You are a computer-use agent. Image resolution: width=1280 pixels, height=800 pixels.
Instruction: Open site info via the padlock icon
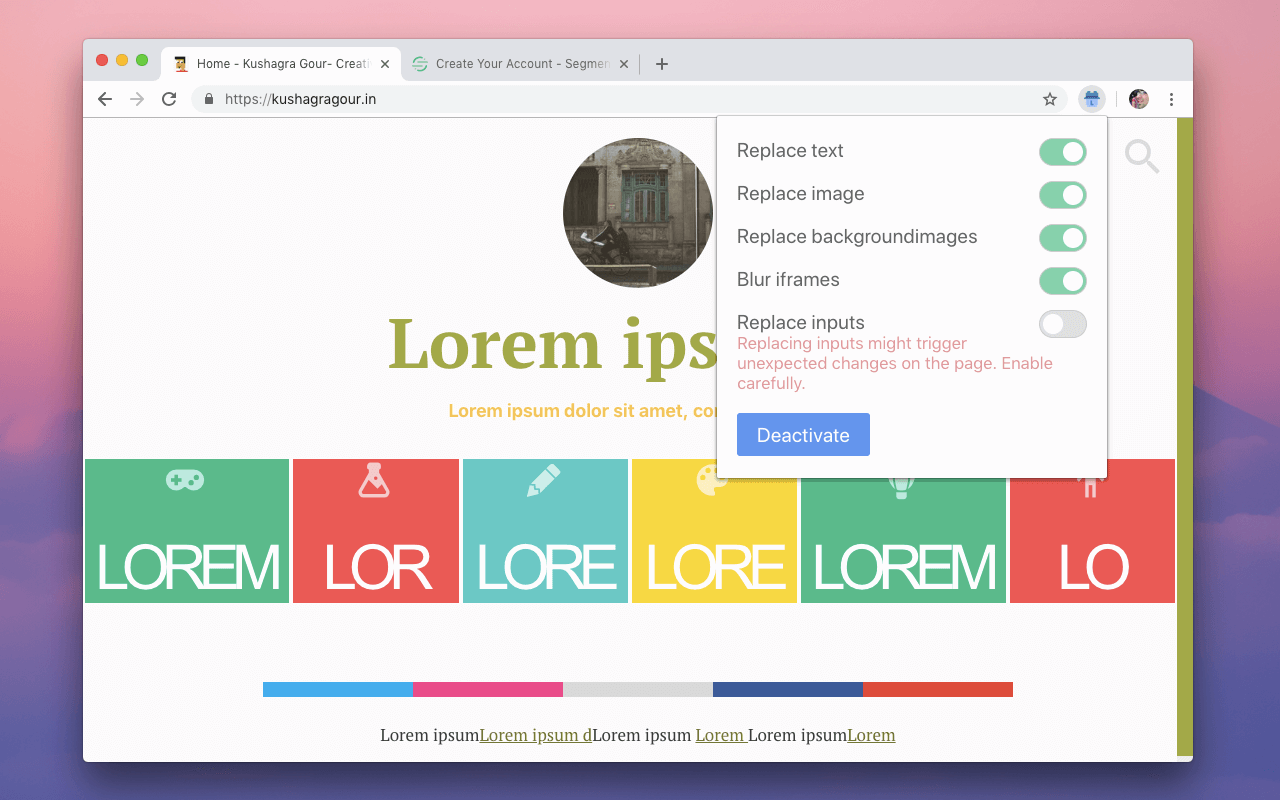pyautogui.click(x=207, y=99)
